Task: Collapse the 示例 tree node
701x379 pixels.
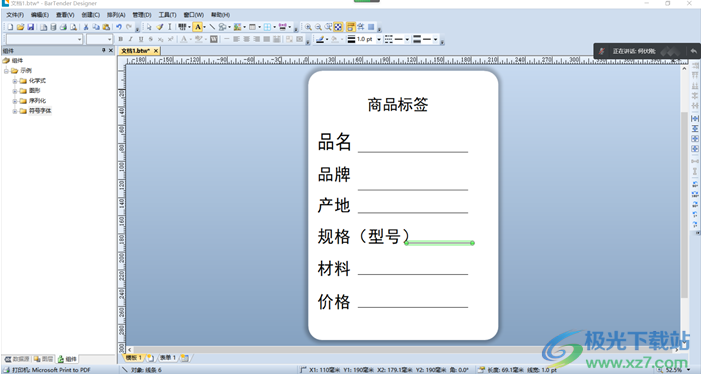Action: click(6, 71)
